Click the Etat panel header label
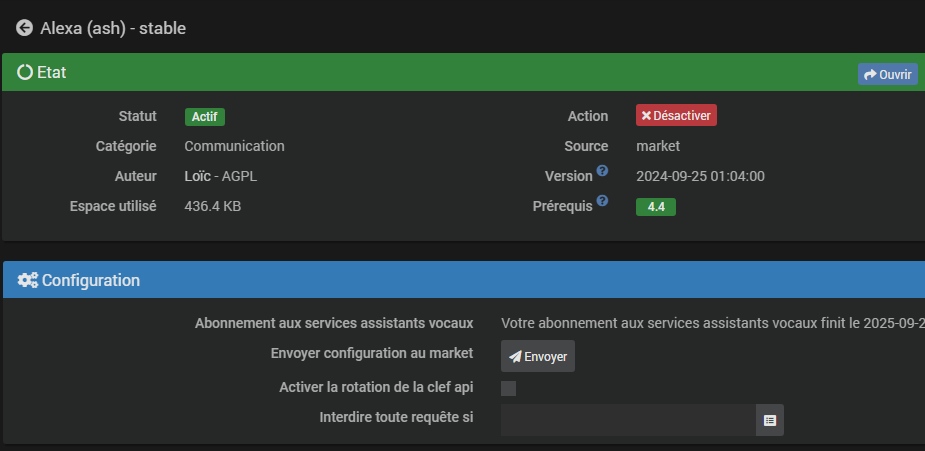The width and height of the screenshot is (925, 451). (51, 73)
